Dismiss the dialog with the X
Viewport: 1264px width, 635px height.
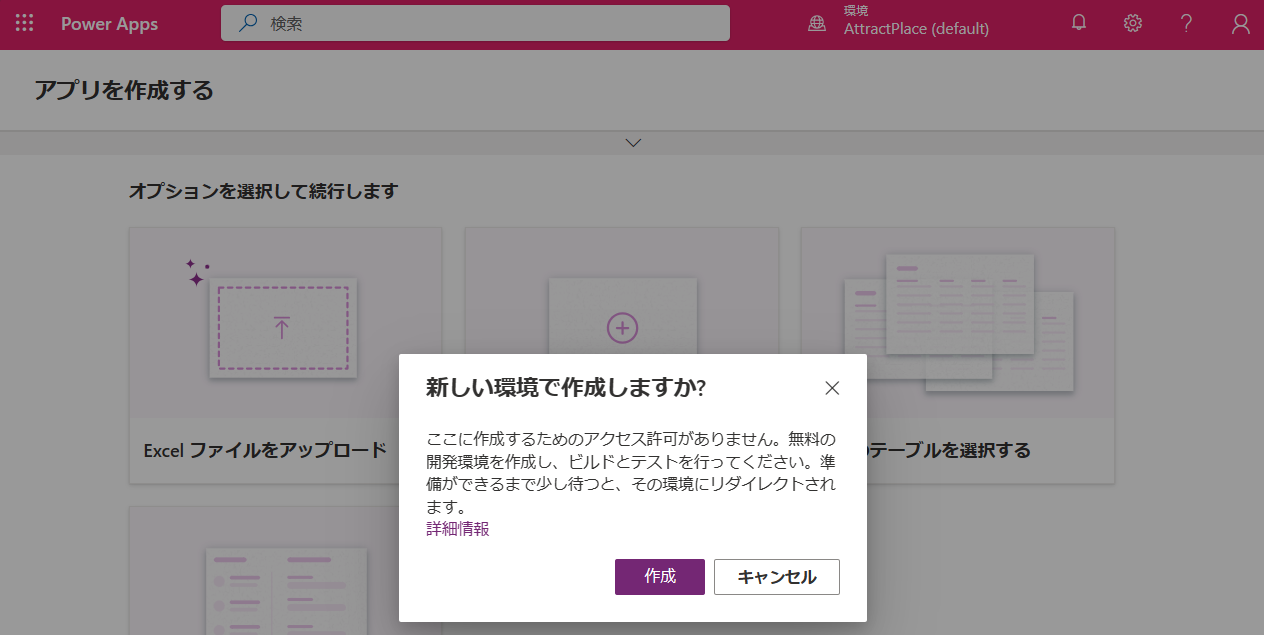coord(833,388)
